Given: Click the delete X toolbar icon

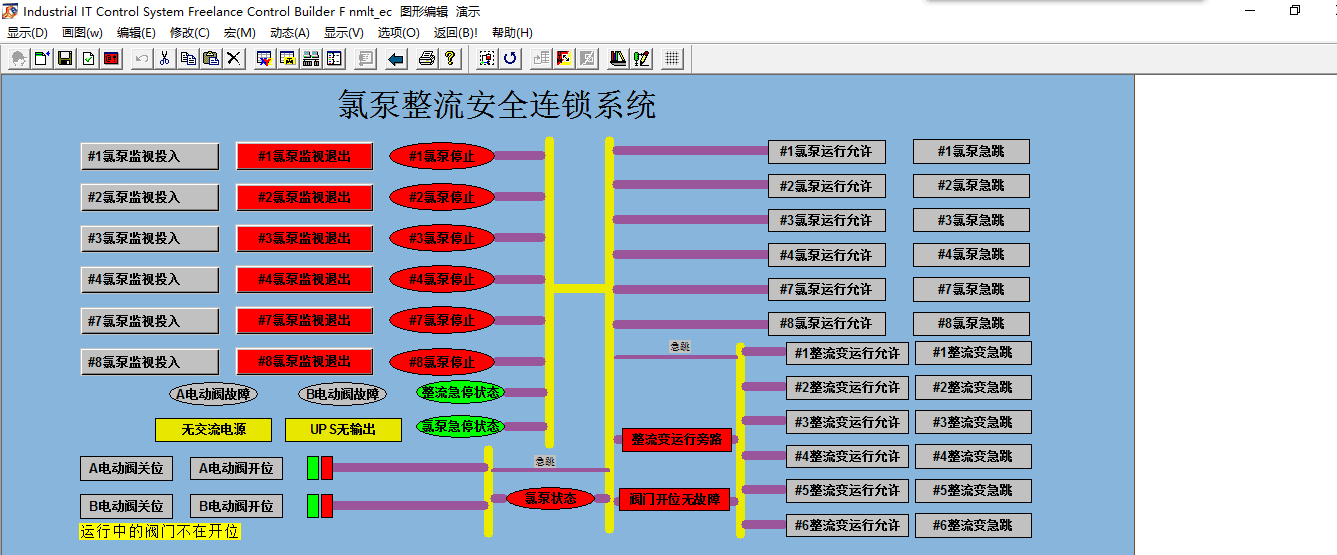Looking at the screenshot, I should pyautogui.click(x=234, y=59).
